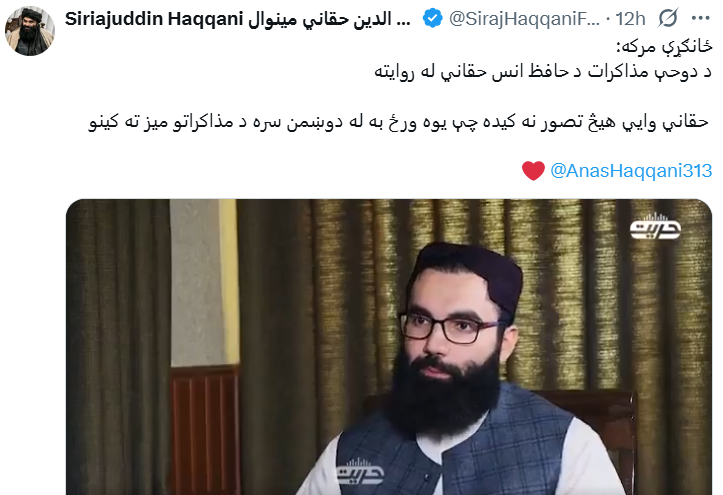Image resolution: width=723 pixels, height=495 pixels.
Task: Open the Siriajuddin Haqqani display name
Action: pyautogui.click(x=154, y=19)
